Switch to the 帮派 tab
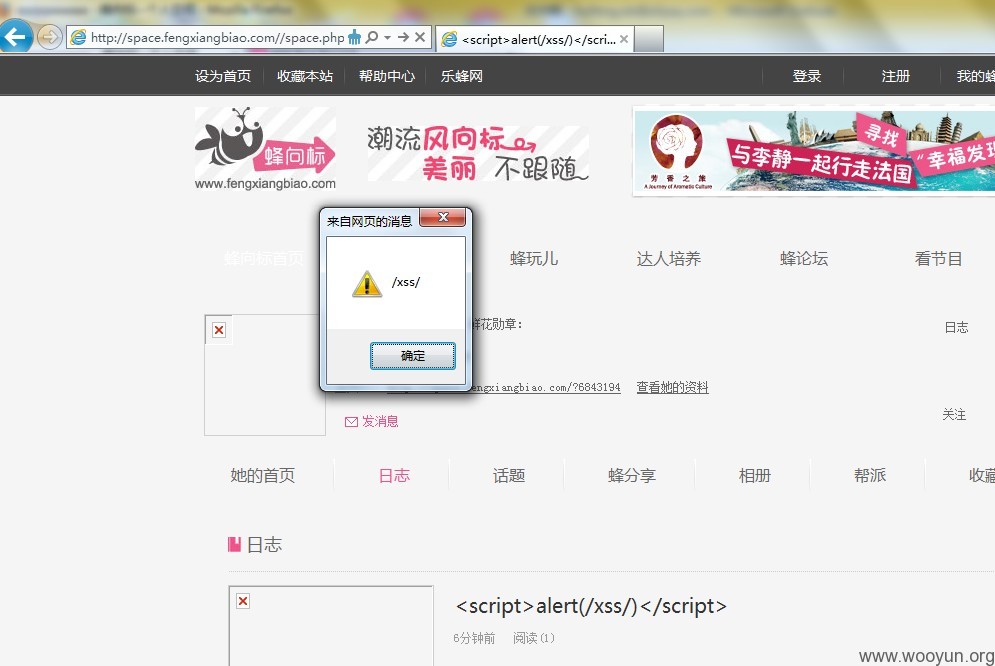This screenshot has width=995, height=666. 869,476
